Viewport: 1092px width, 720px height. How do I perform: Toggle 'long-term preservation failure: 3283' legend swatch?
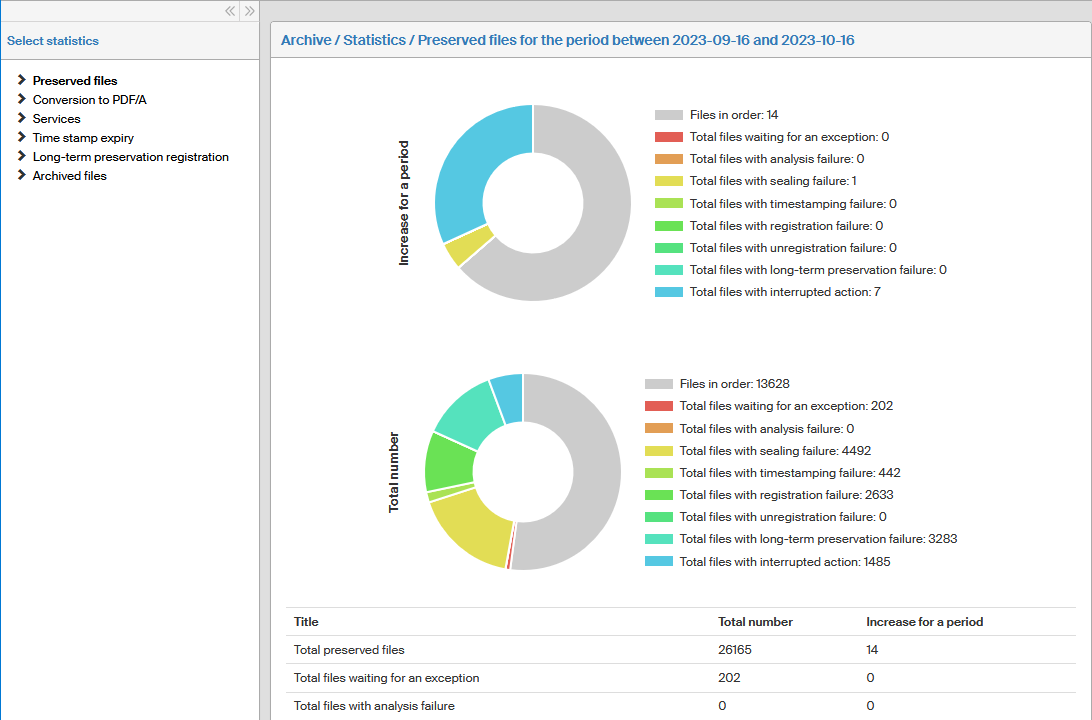coord(659,539)
